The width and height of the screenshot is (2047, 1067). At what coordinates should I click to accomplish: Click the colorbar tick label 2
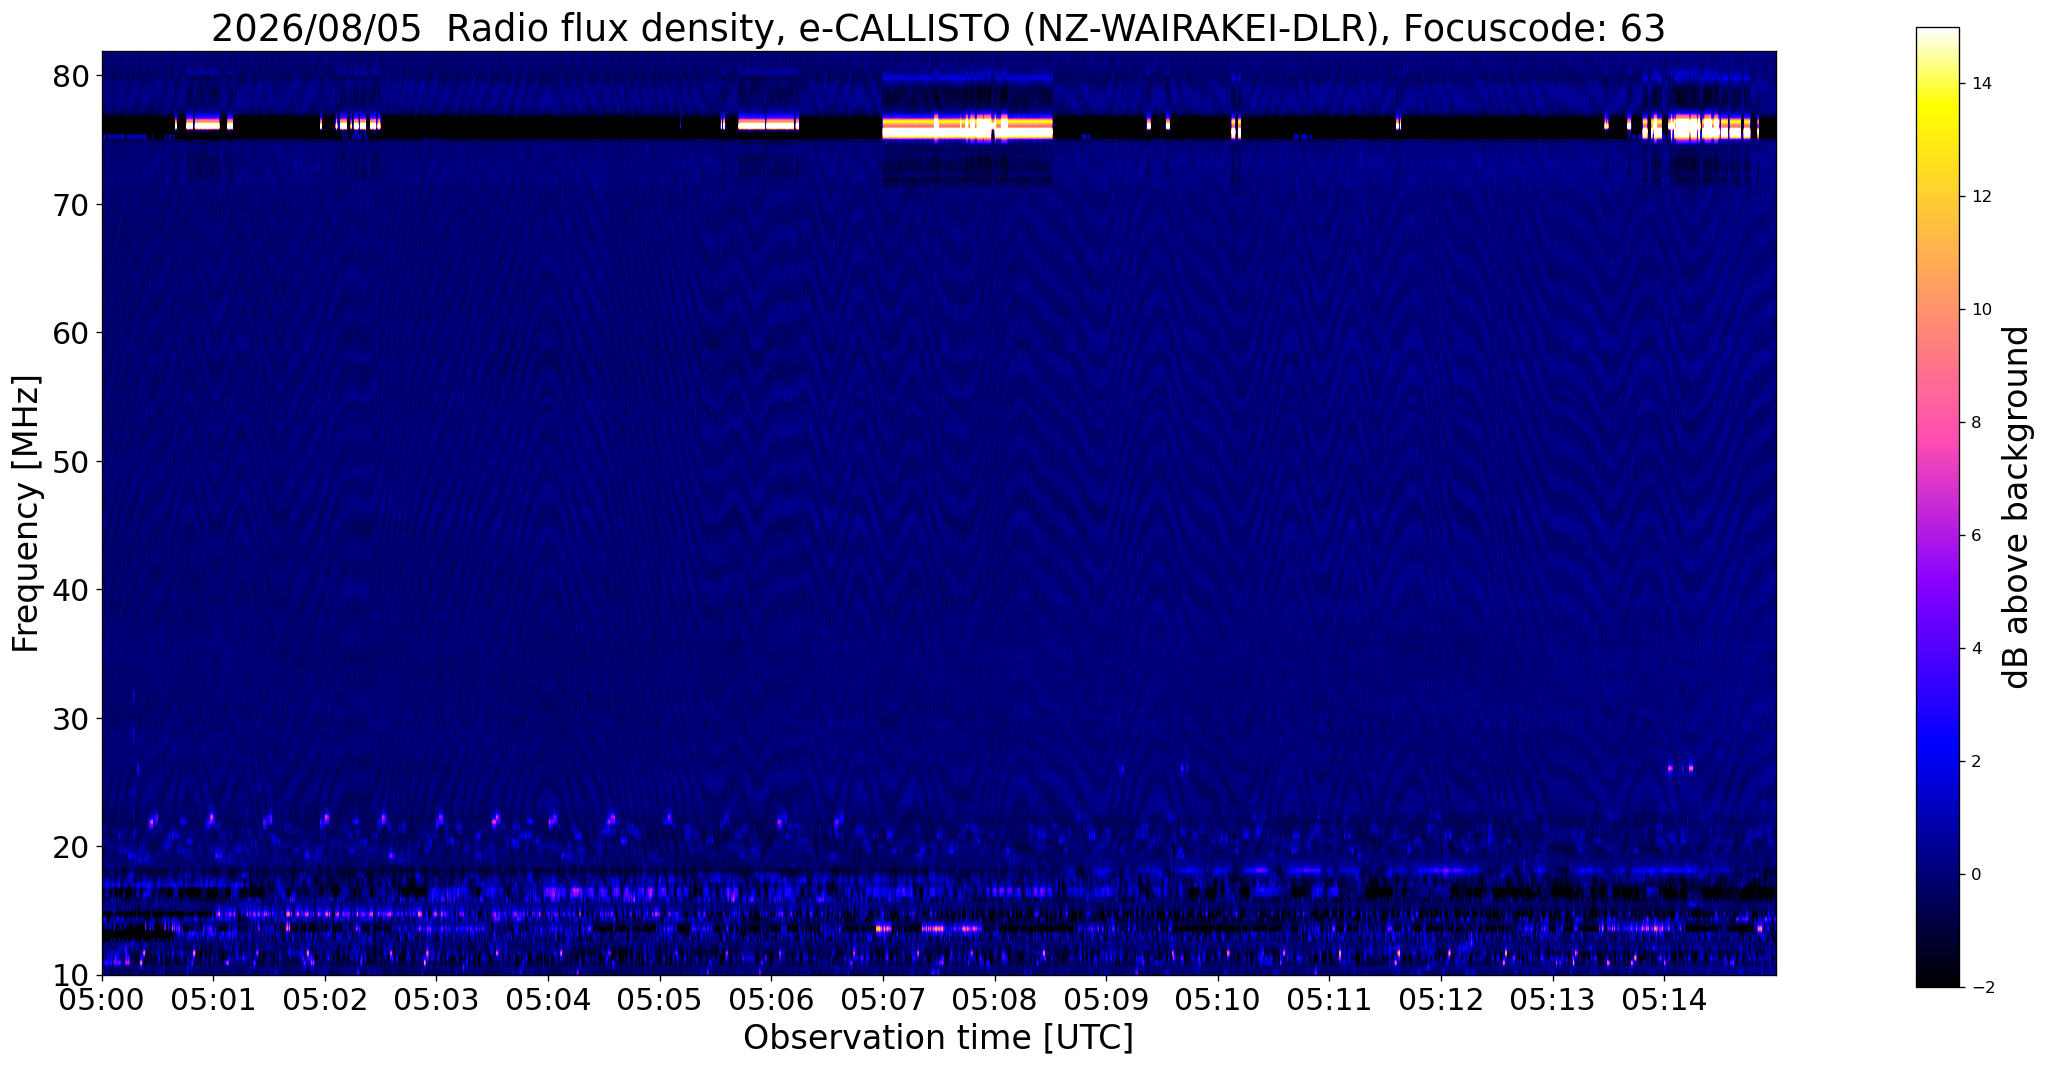tap(1975, 762)
